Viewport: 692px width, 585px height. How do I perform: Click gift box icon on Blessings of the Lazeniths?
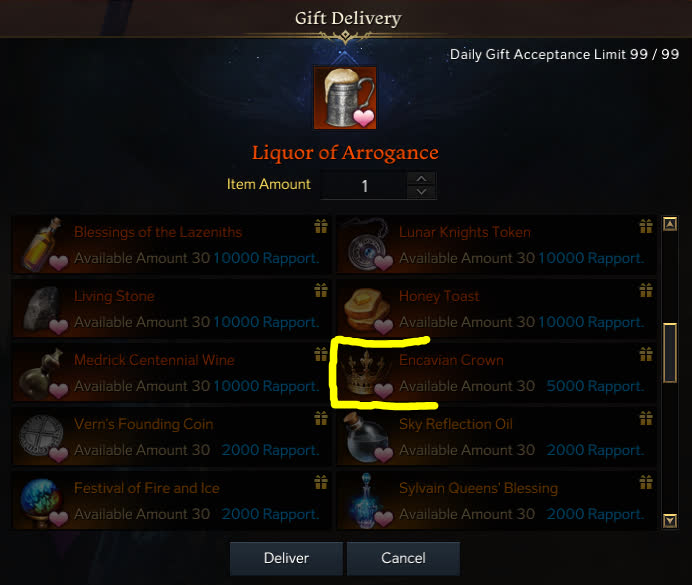tap(321, 226)
